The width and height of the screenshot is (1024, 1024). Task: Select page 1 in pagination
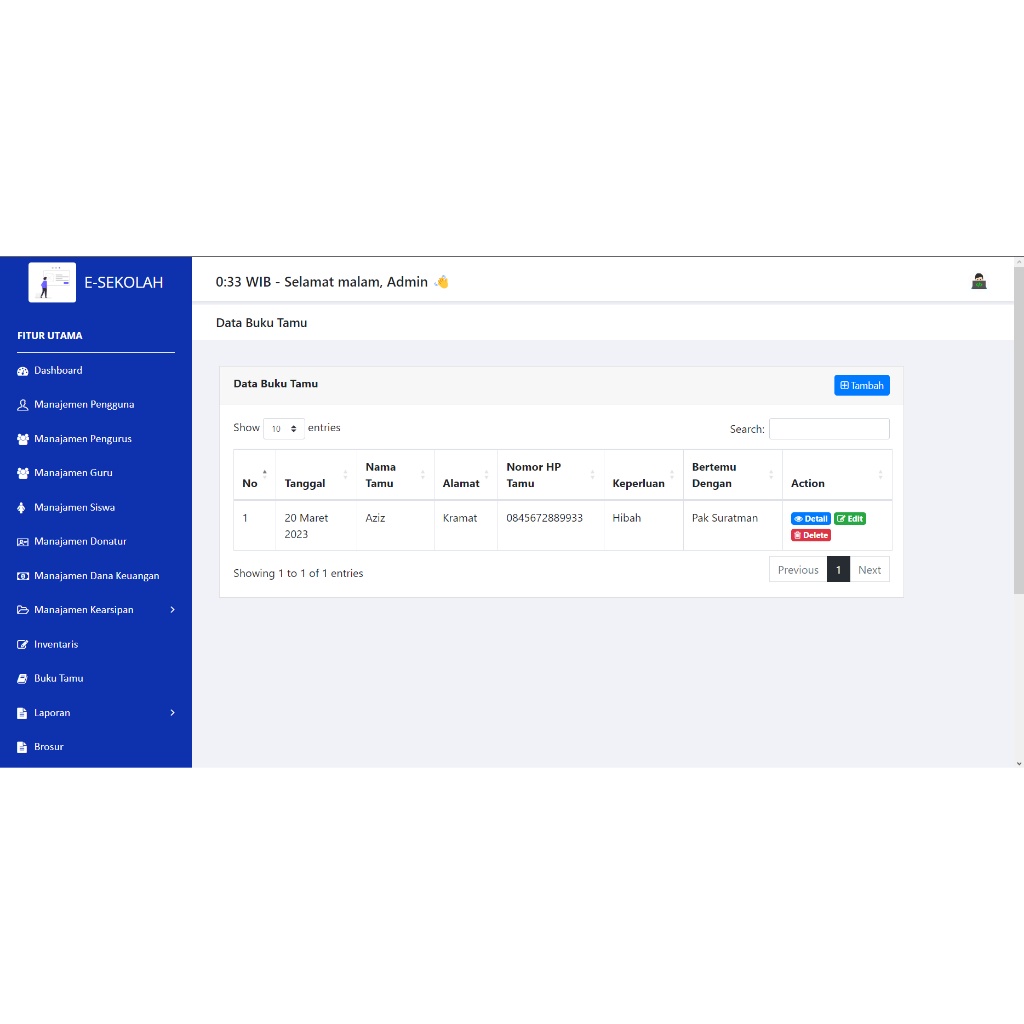coord(839,569)
